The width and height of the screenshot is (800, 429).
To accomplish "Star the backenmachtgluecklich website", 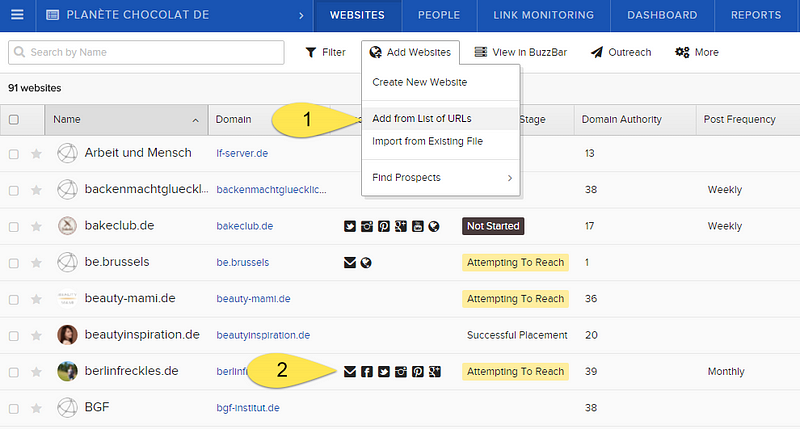I will pos(36,190).
